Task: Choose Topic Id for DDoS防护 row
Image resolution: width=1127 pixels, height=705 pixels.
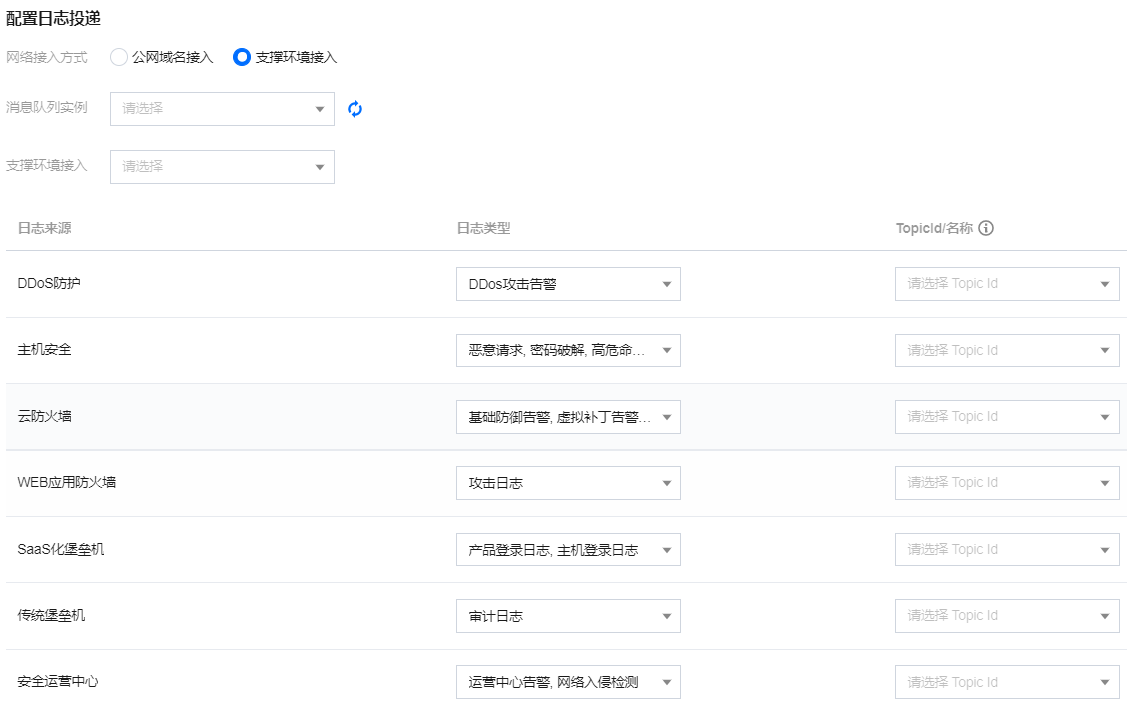Action: (1007, 284)
